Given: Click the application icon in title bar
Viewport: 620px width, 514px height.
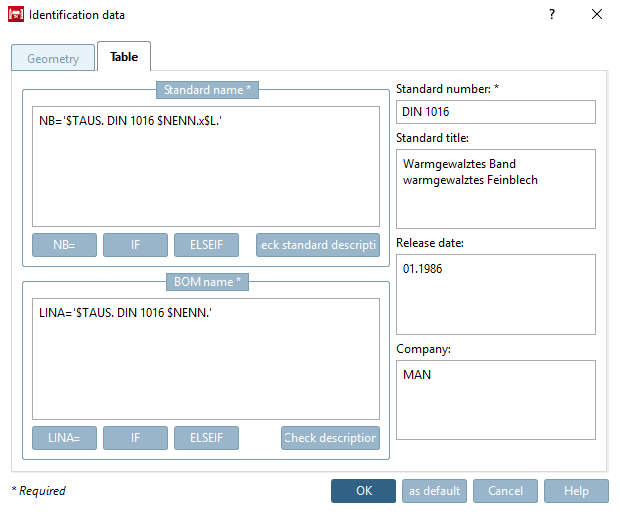Looking at the screenshot, I should tap(16, 15).
